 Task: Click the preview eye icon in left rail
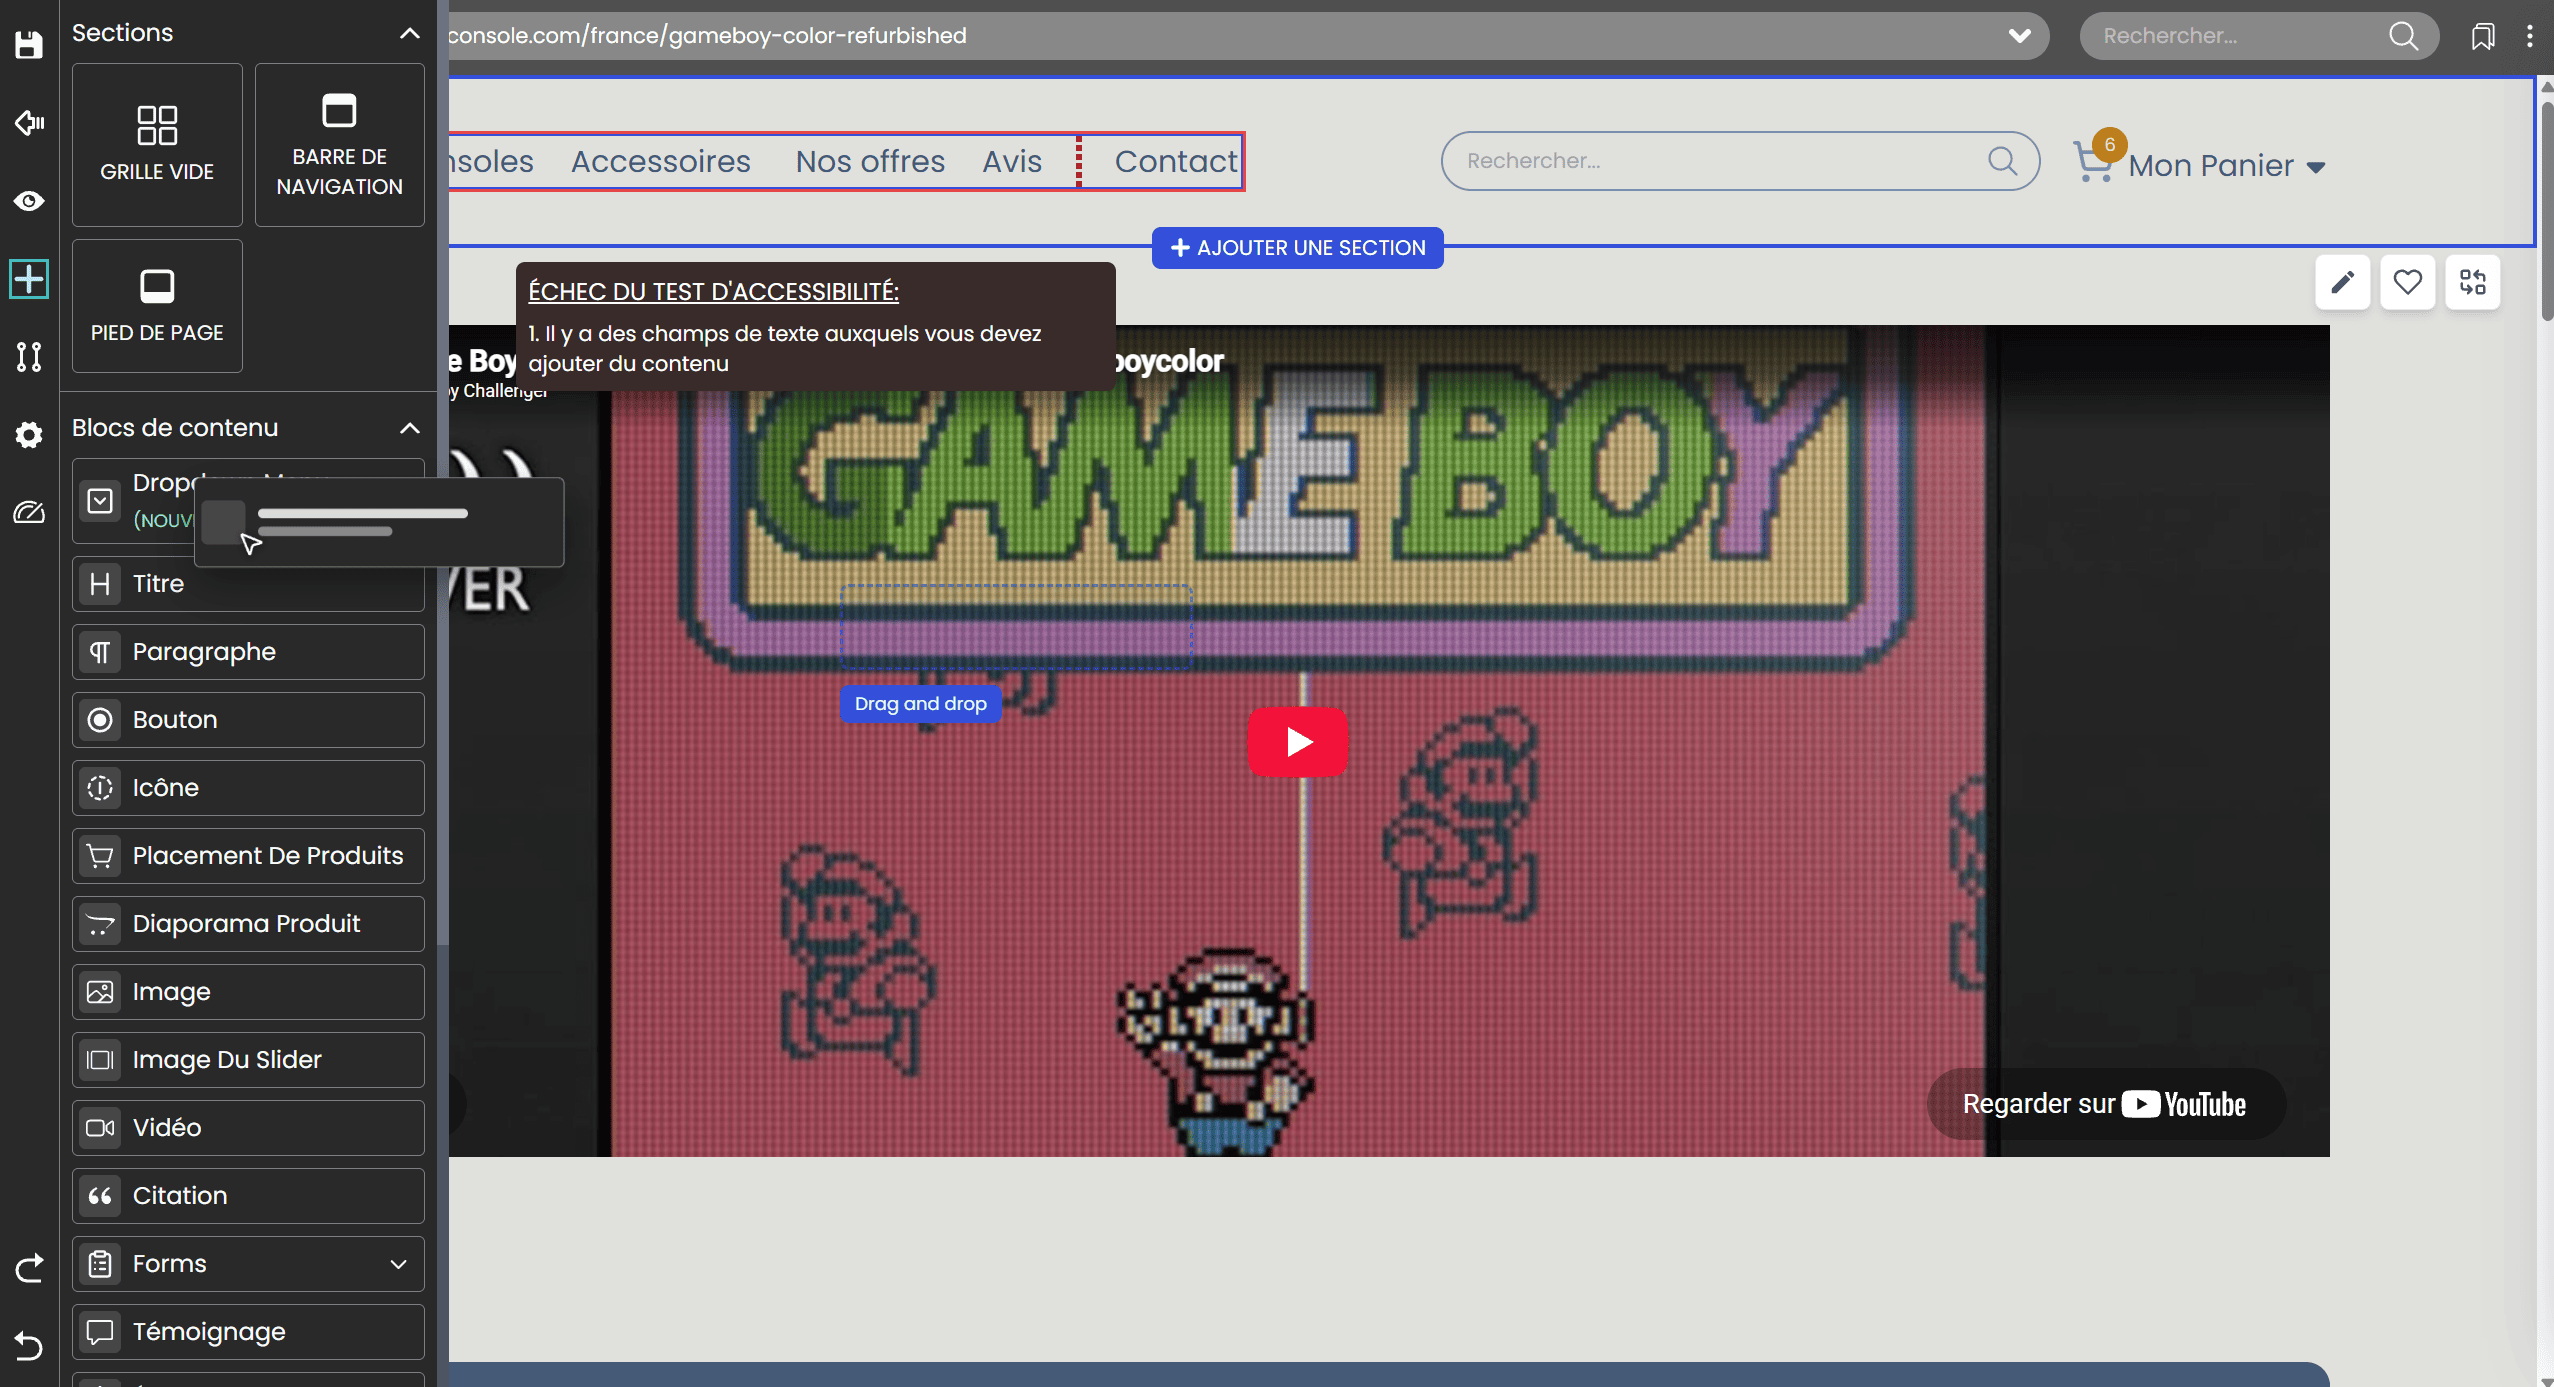29,201
